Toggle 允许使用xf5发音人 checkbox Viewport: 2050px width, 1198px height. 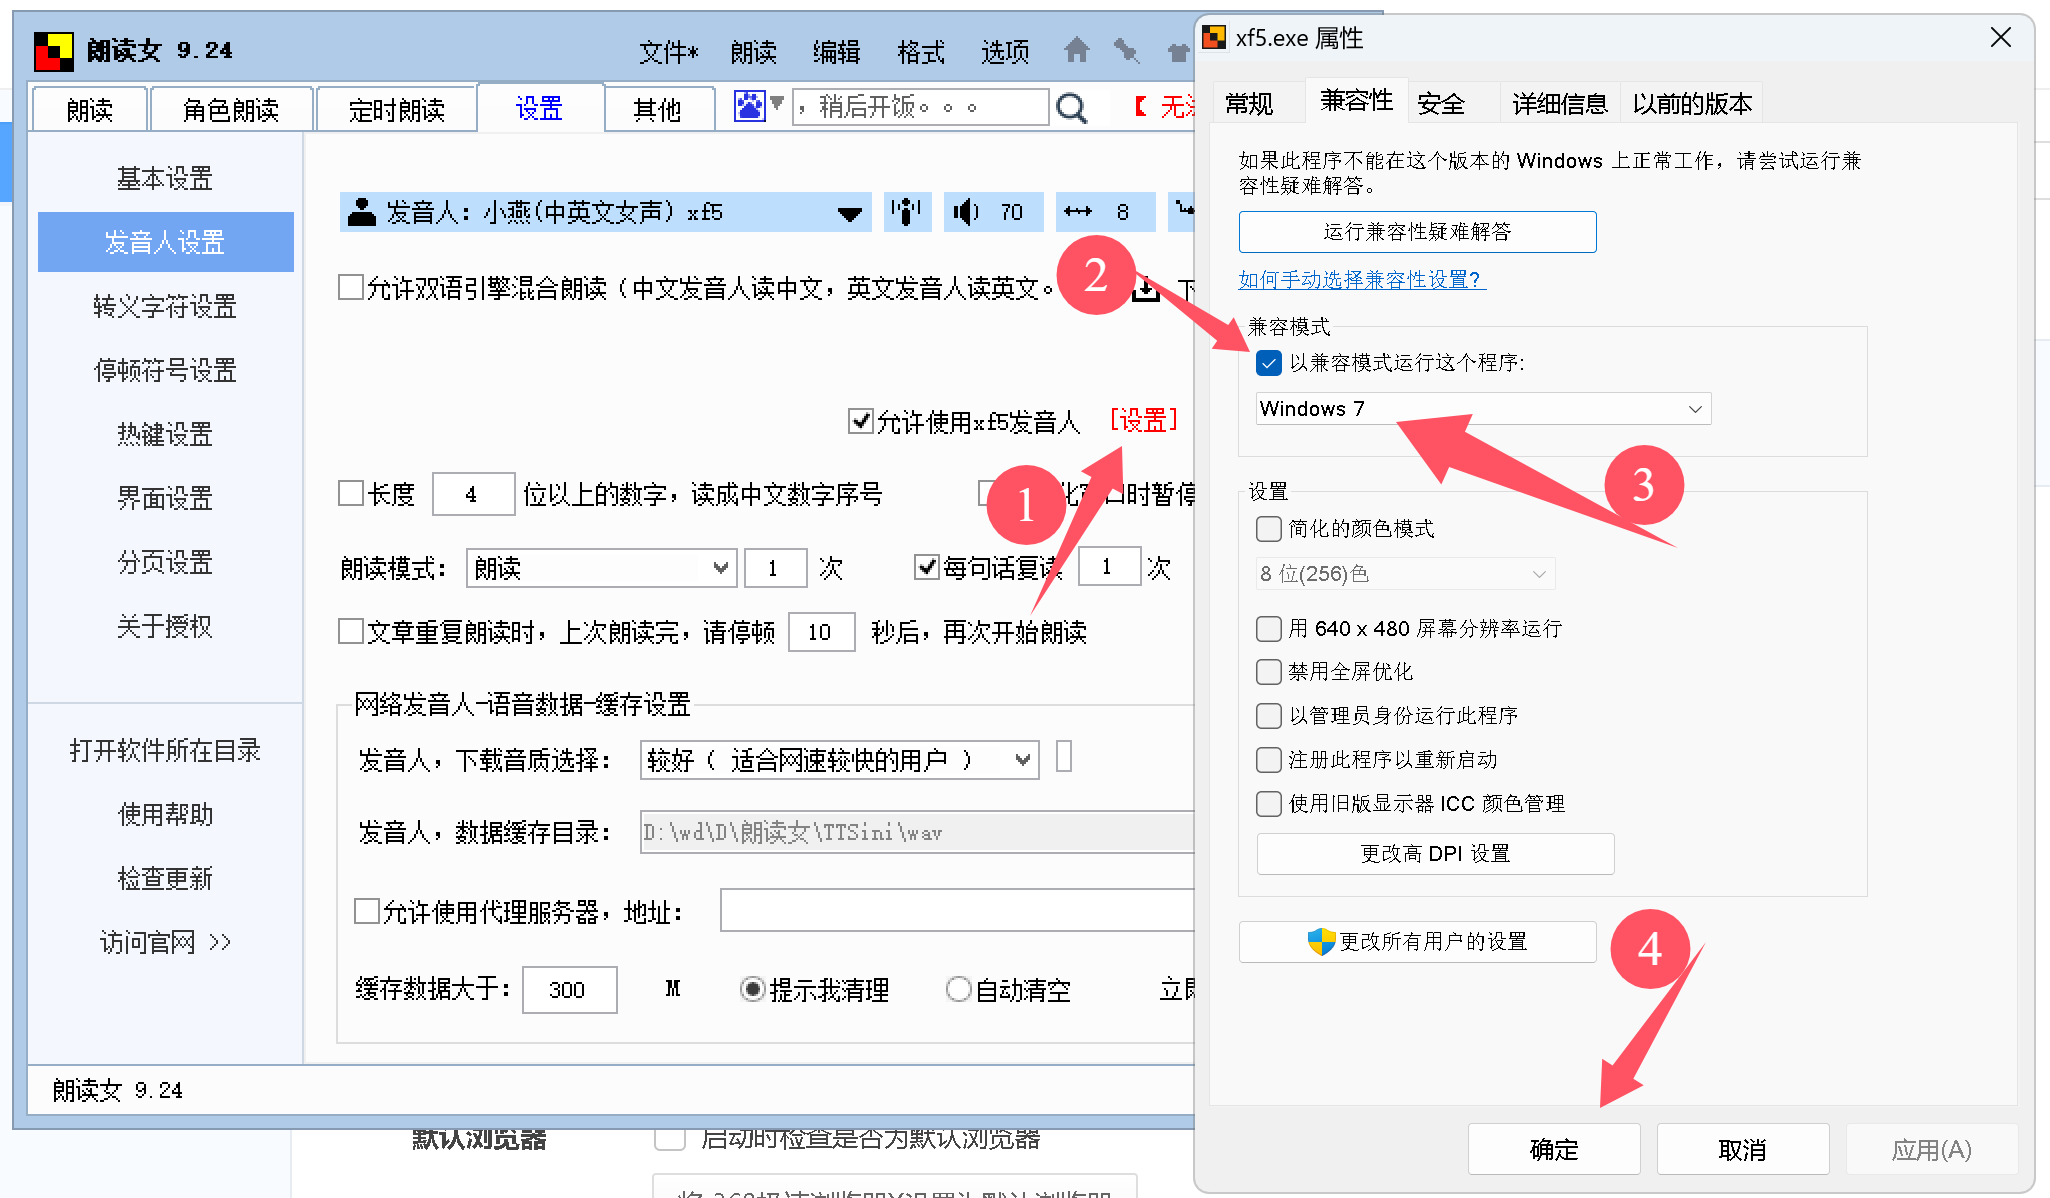tap(860, 421)
